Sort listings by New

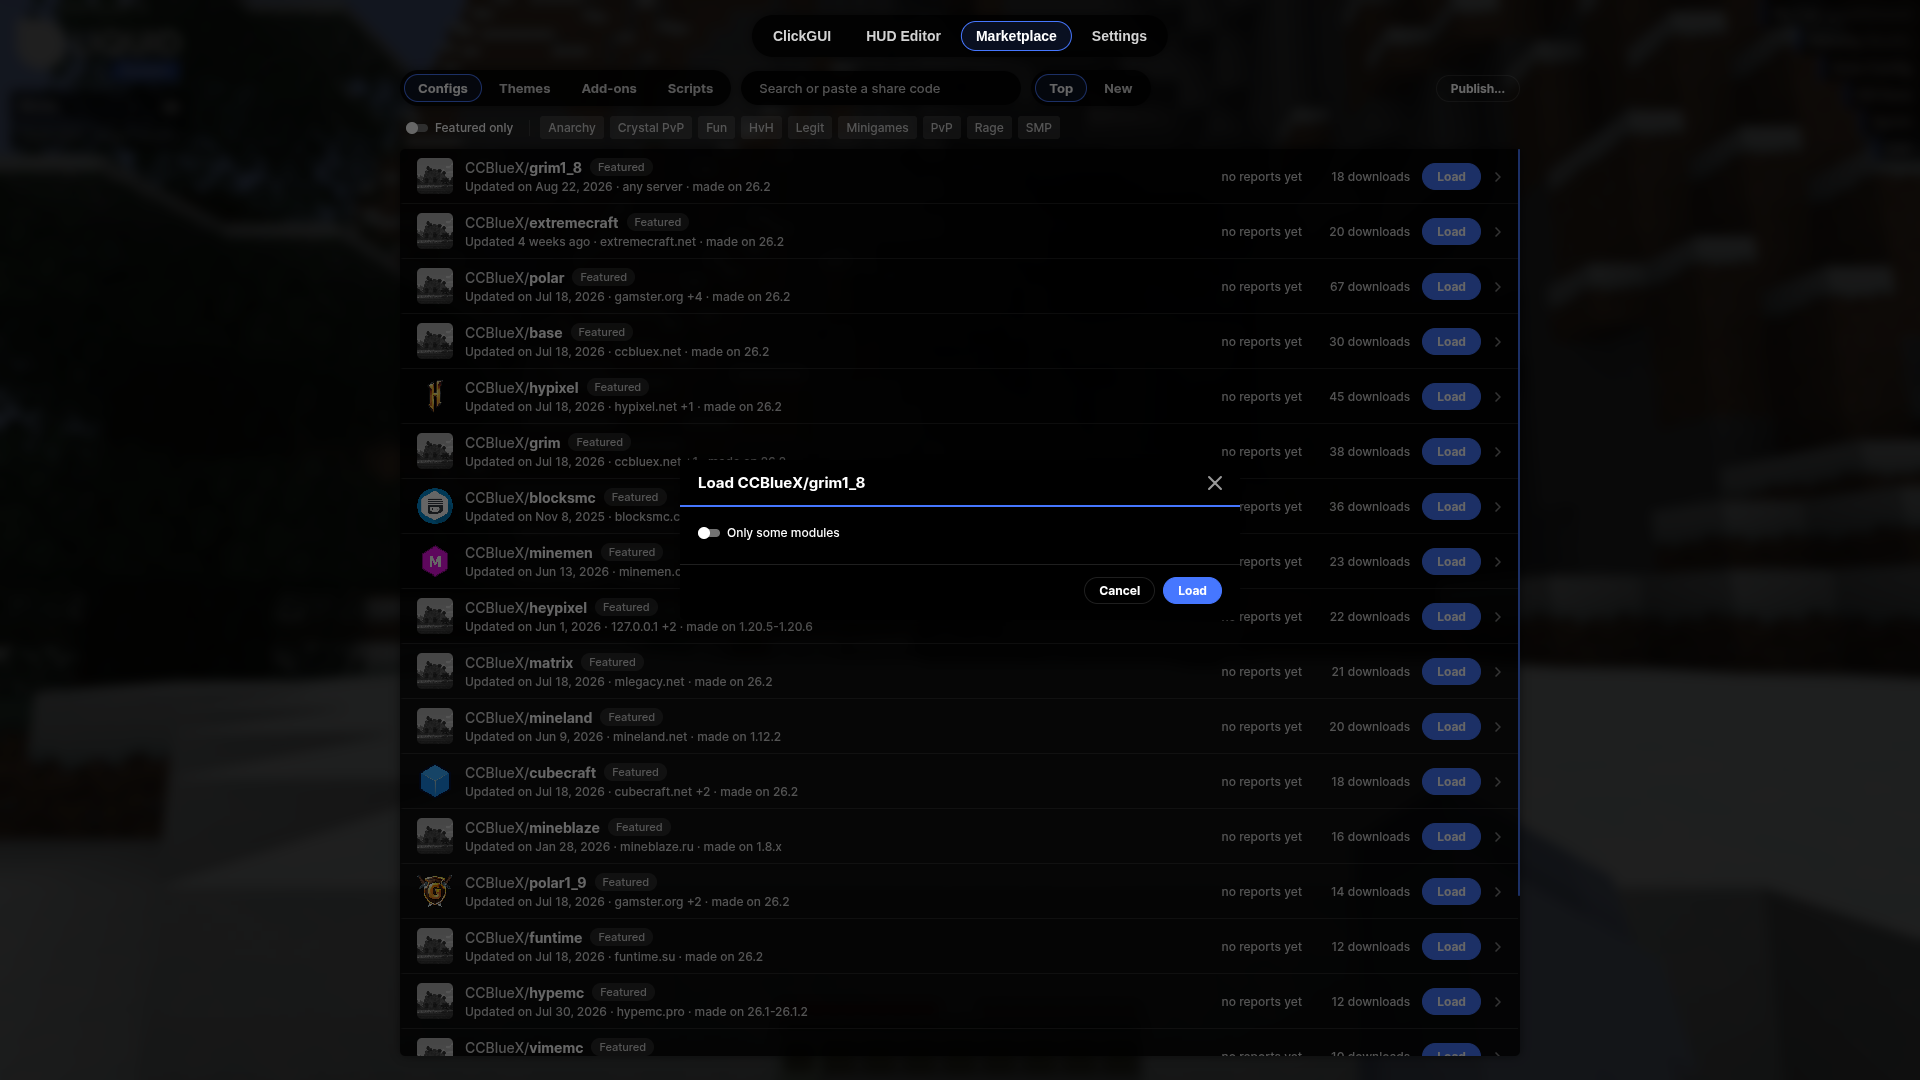1118,89
